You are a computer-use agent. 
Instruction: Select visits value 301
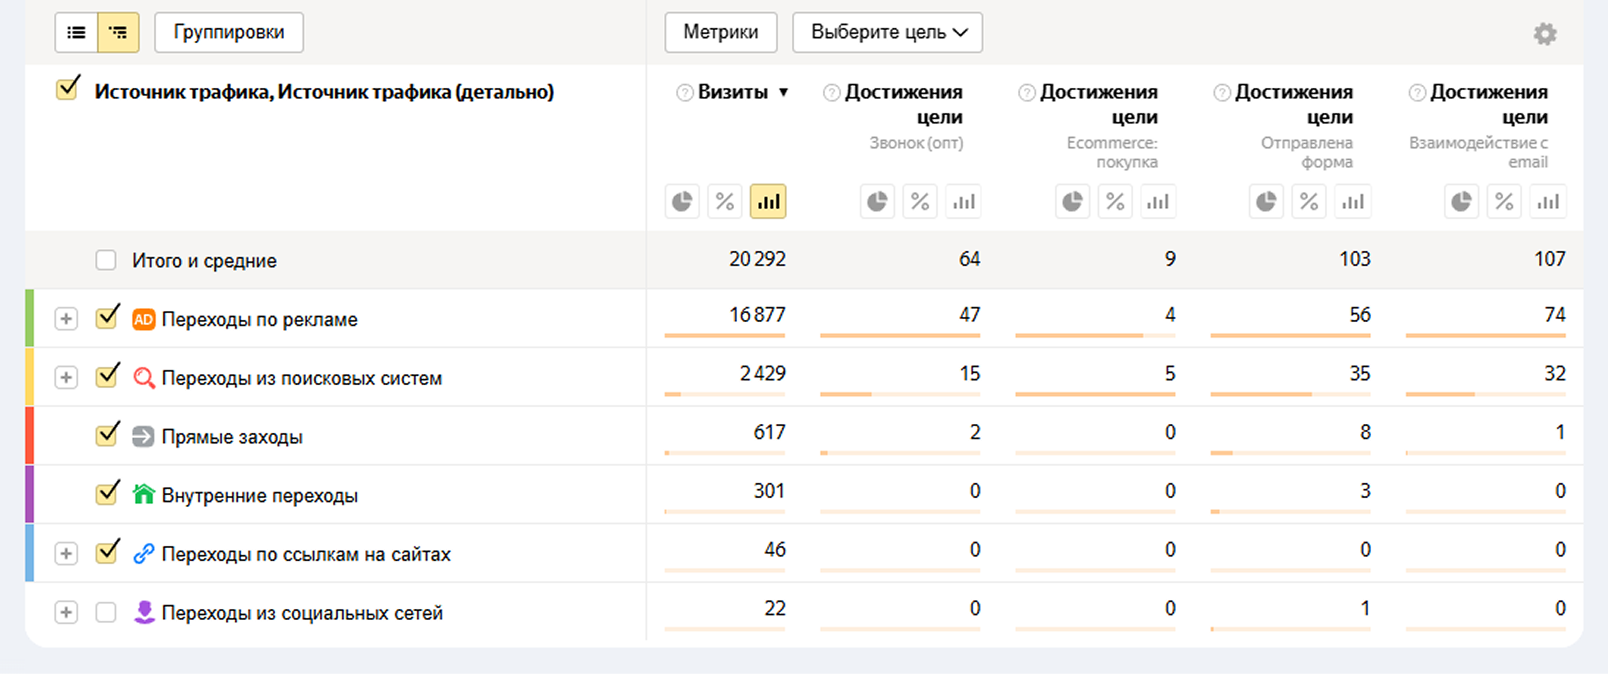770,491
